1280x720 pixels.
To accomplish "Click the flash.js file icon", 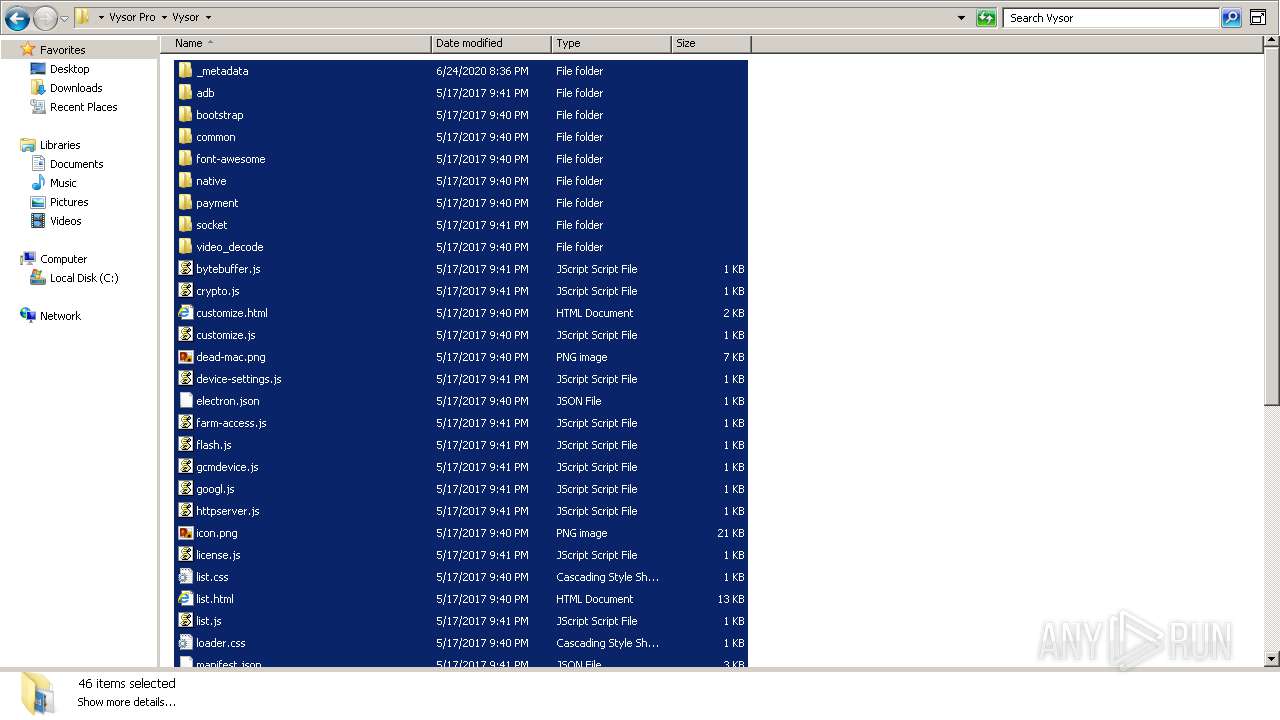I will point(185,445).
